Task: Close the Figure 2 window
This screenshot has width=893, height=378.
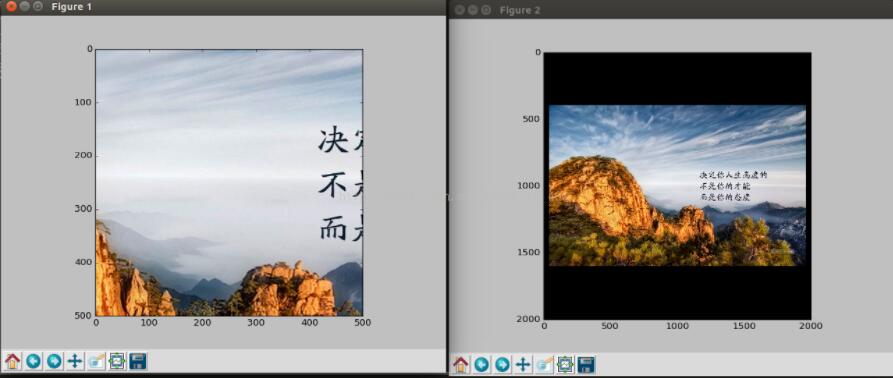Action: [460, 10]
